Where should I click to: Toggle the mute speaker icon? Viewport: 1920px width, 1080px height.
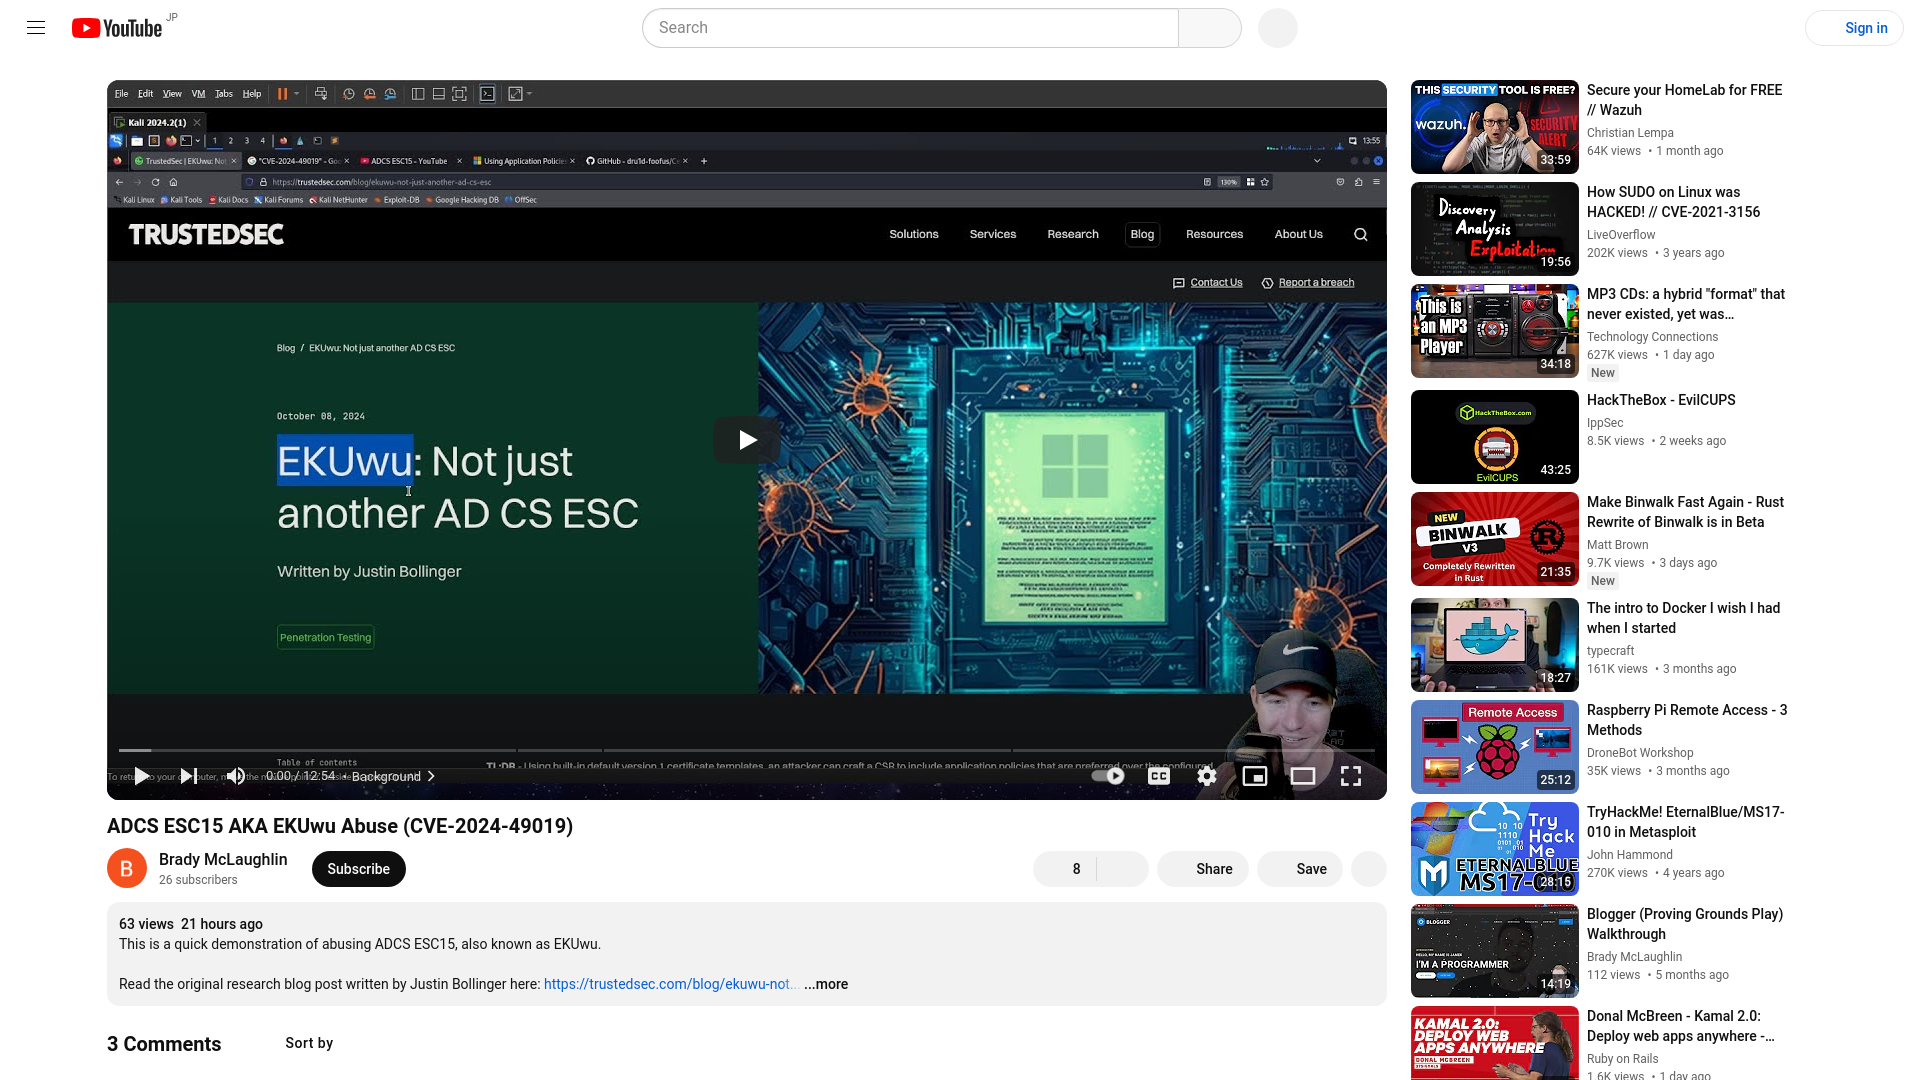point(237,777)
